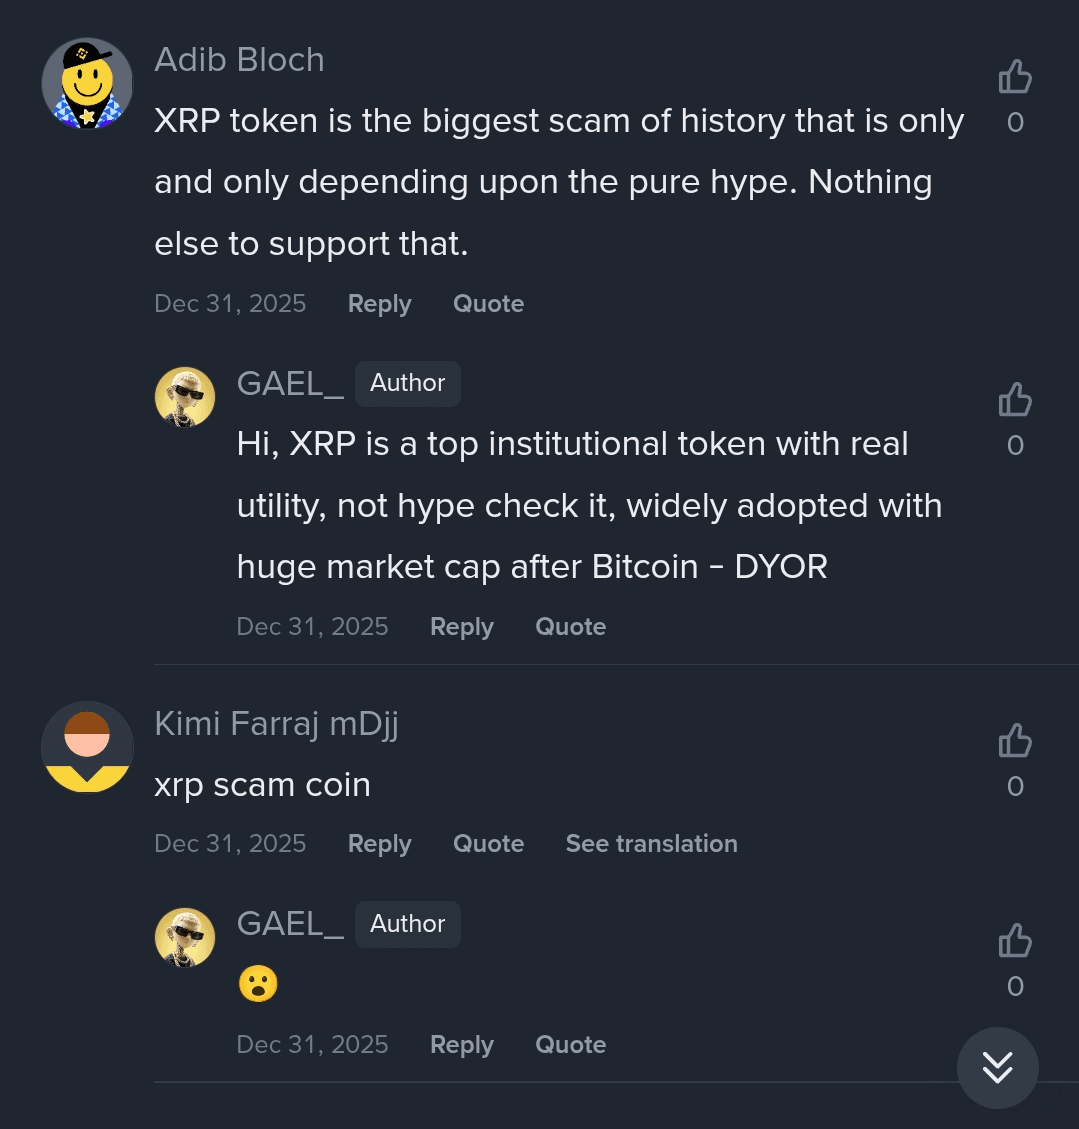The height and width of the screenshot is (1129, 1079).
Task: Quote GAEL_'s emoji comment
Action: point(570,1045)
